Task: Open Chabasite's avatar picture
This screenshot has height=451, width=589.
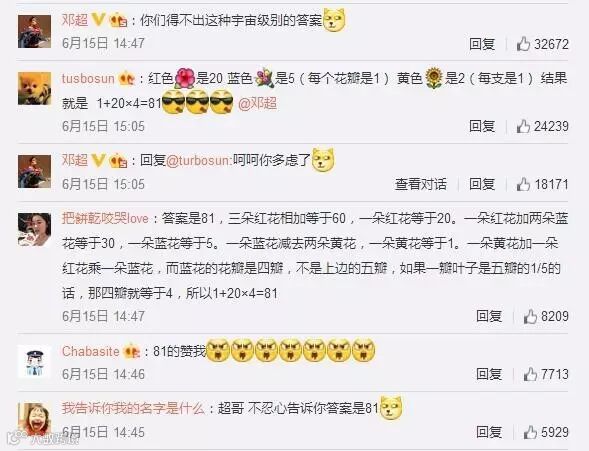Action: pyautogui.click(x=35, y=362)
